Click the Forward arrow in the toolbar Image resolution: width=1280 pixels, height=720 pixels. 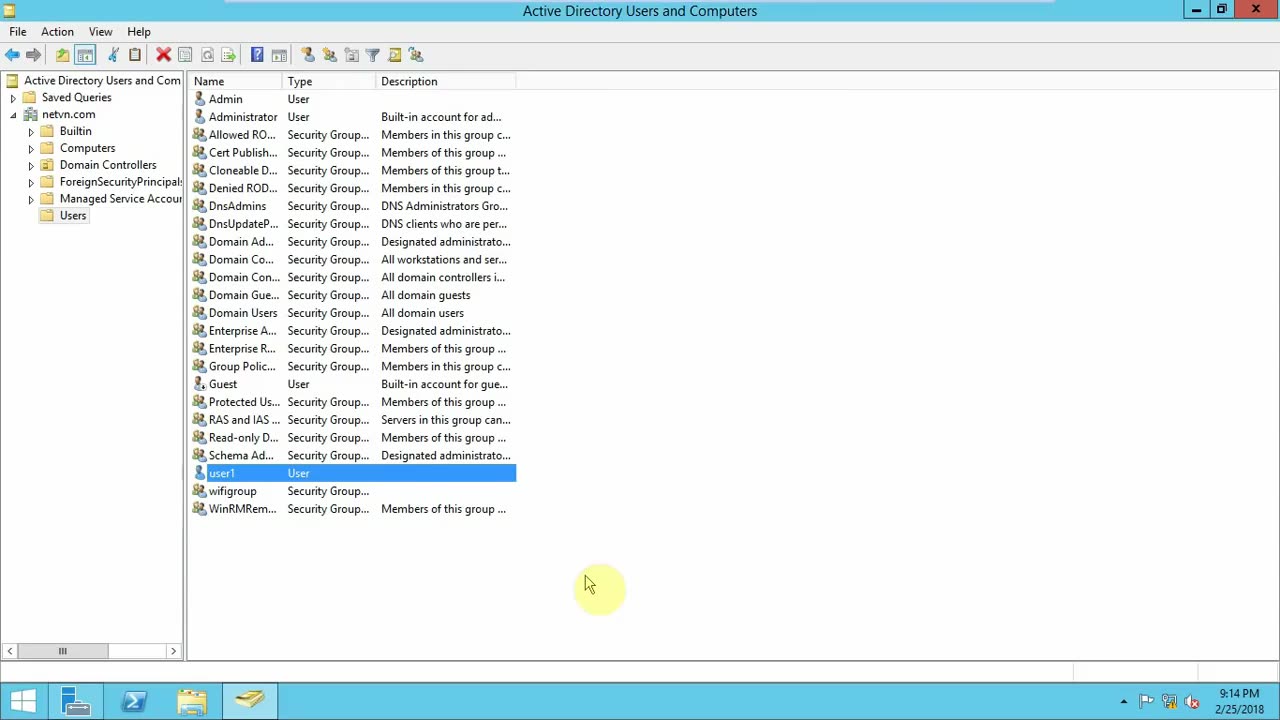[33, 55]
